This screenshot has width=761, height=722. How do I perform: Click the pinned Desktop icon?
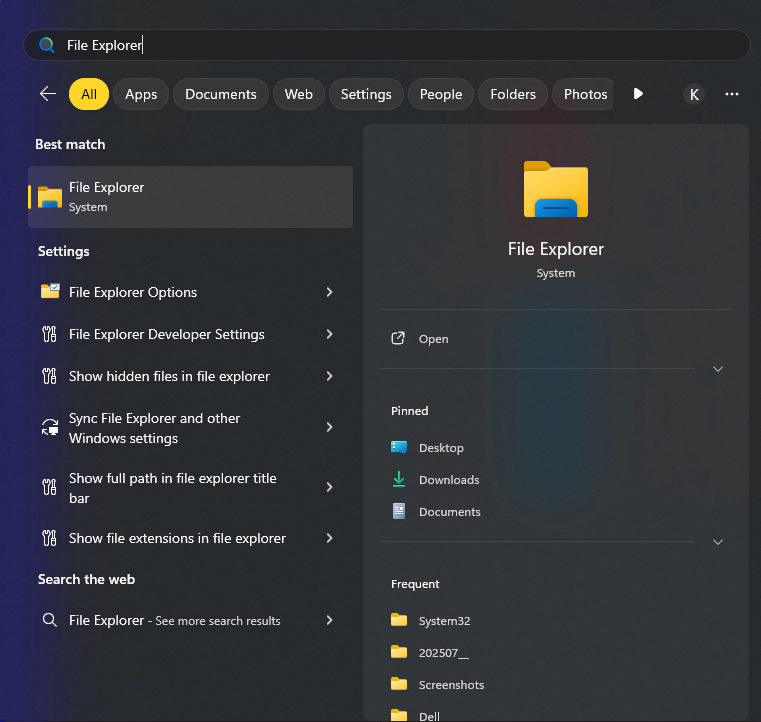(399, 447)
